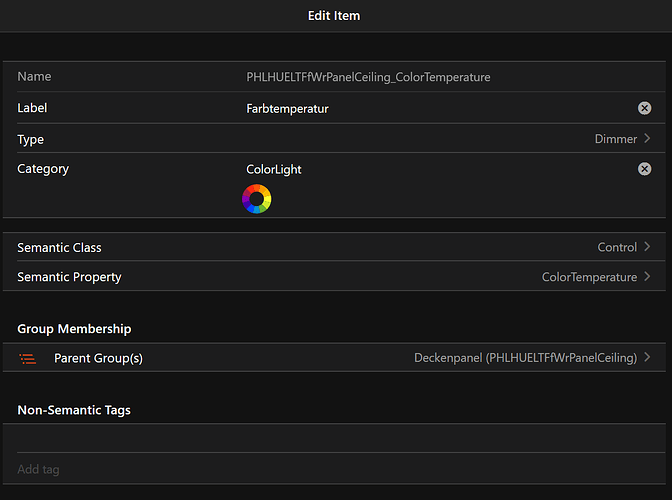This screenshot has height=500, width=672.
Task: Click the Parent Group(s) label
Action: tap(98, 358)
